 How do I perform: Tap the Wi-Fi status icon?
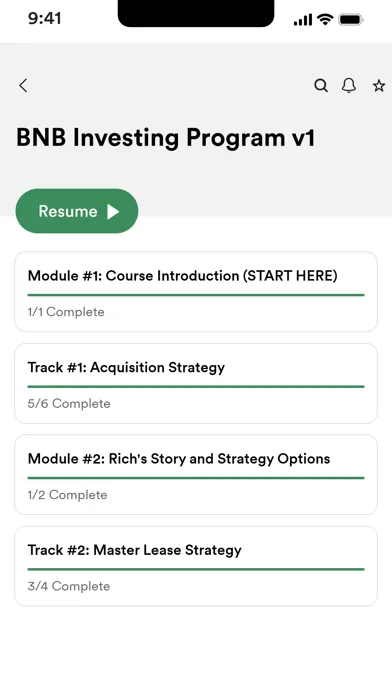(325, 20)
